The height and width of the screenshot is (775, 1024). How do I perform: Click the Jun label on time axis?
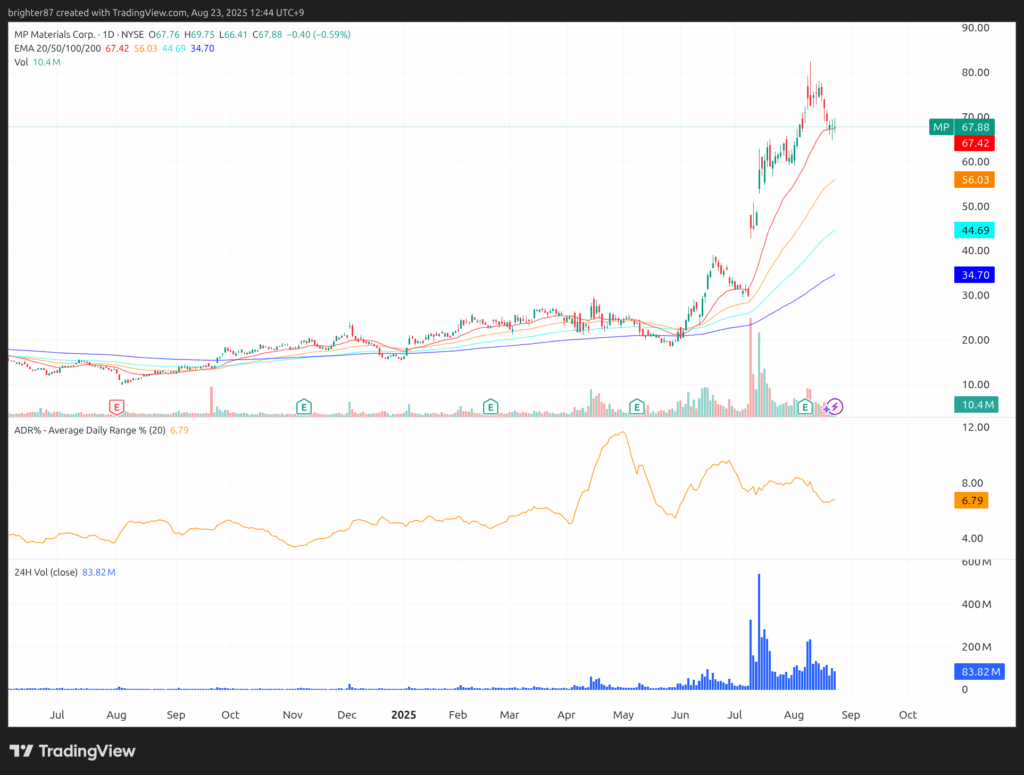[x=680, y=715]
